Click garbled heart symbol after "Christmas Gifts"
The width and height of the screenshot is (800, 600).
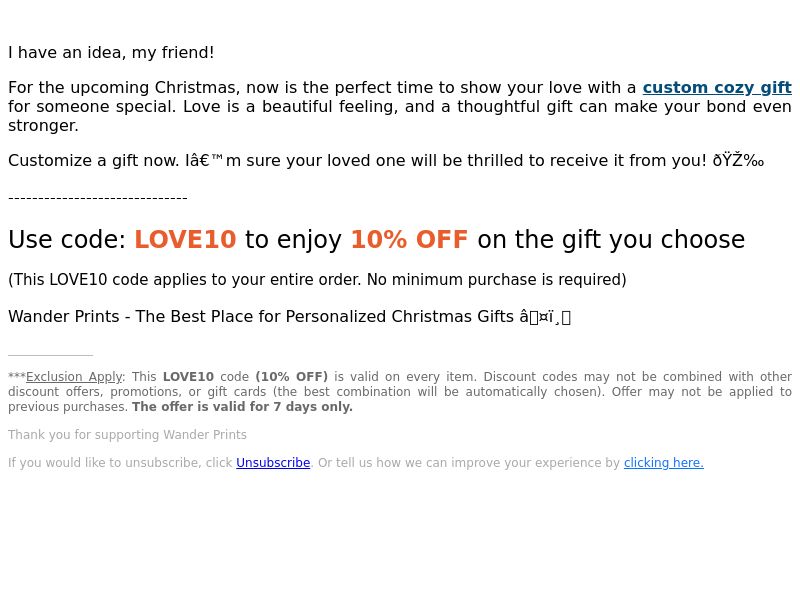pyautogui.click(x=545, y=317)
